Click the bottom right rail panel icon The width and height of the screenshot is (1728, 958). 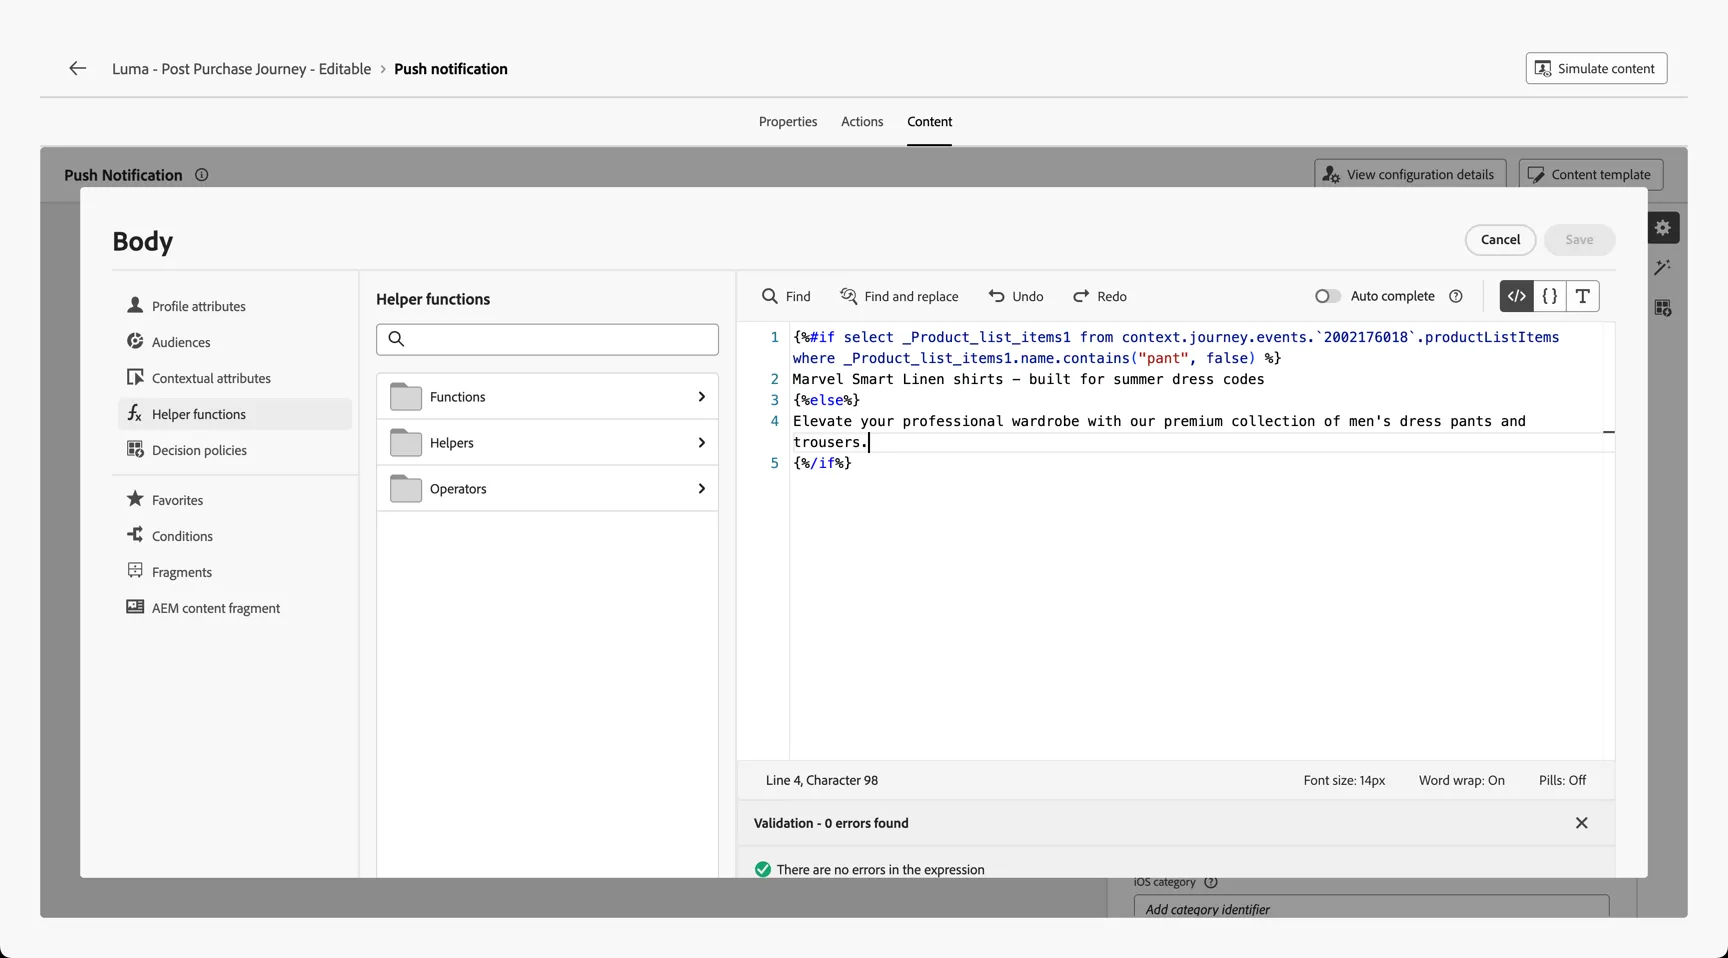[x=1663, y=308]
